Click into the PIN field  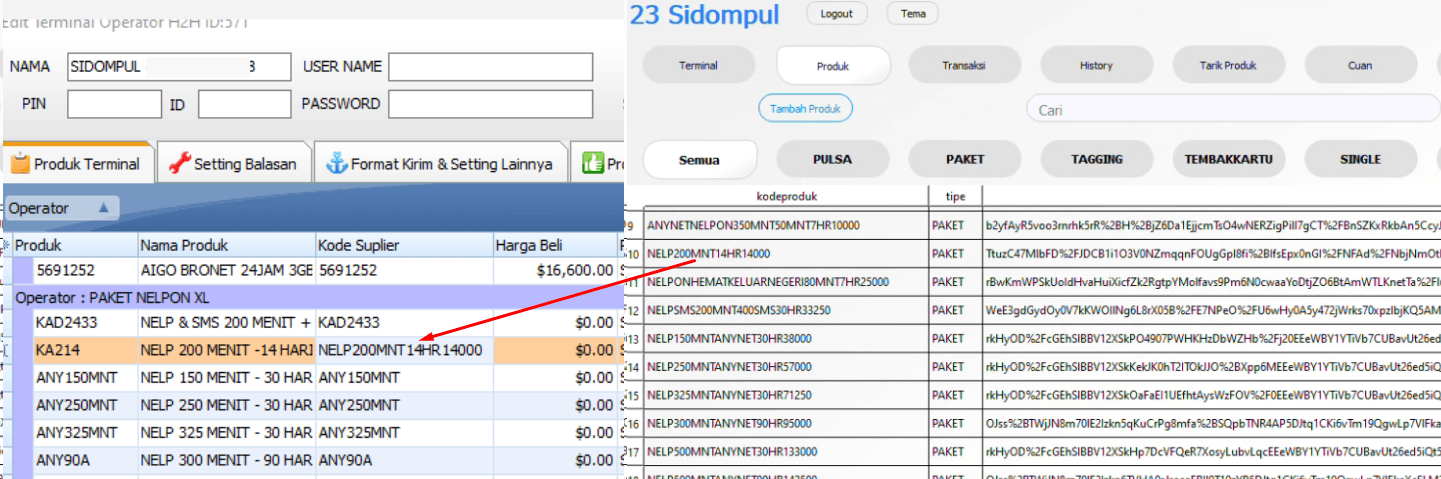point(114,104)
